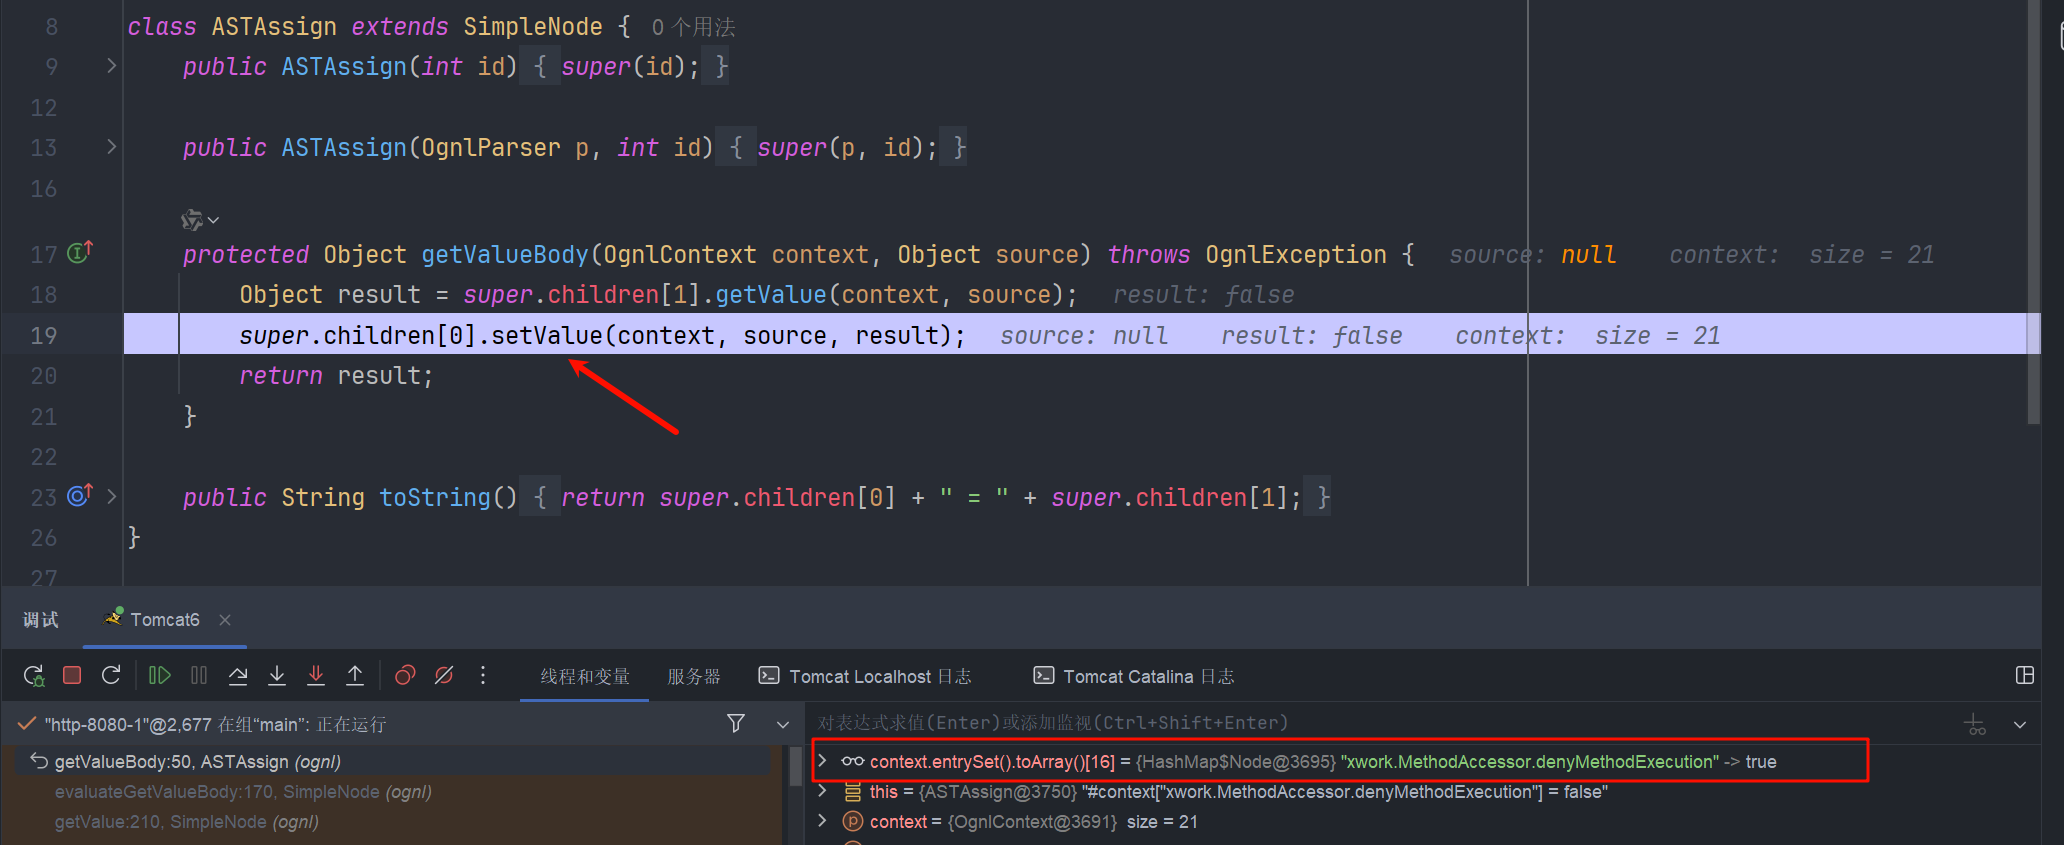The width and height of the screenshot is (2064, 845).
Task: Click 'SimpleNode' in the class declaration
Action: pos(533,27)
